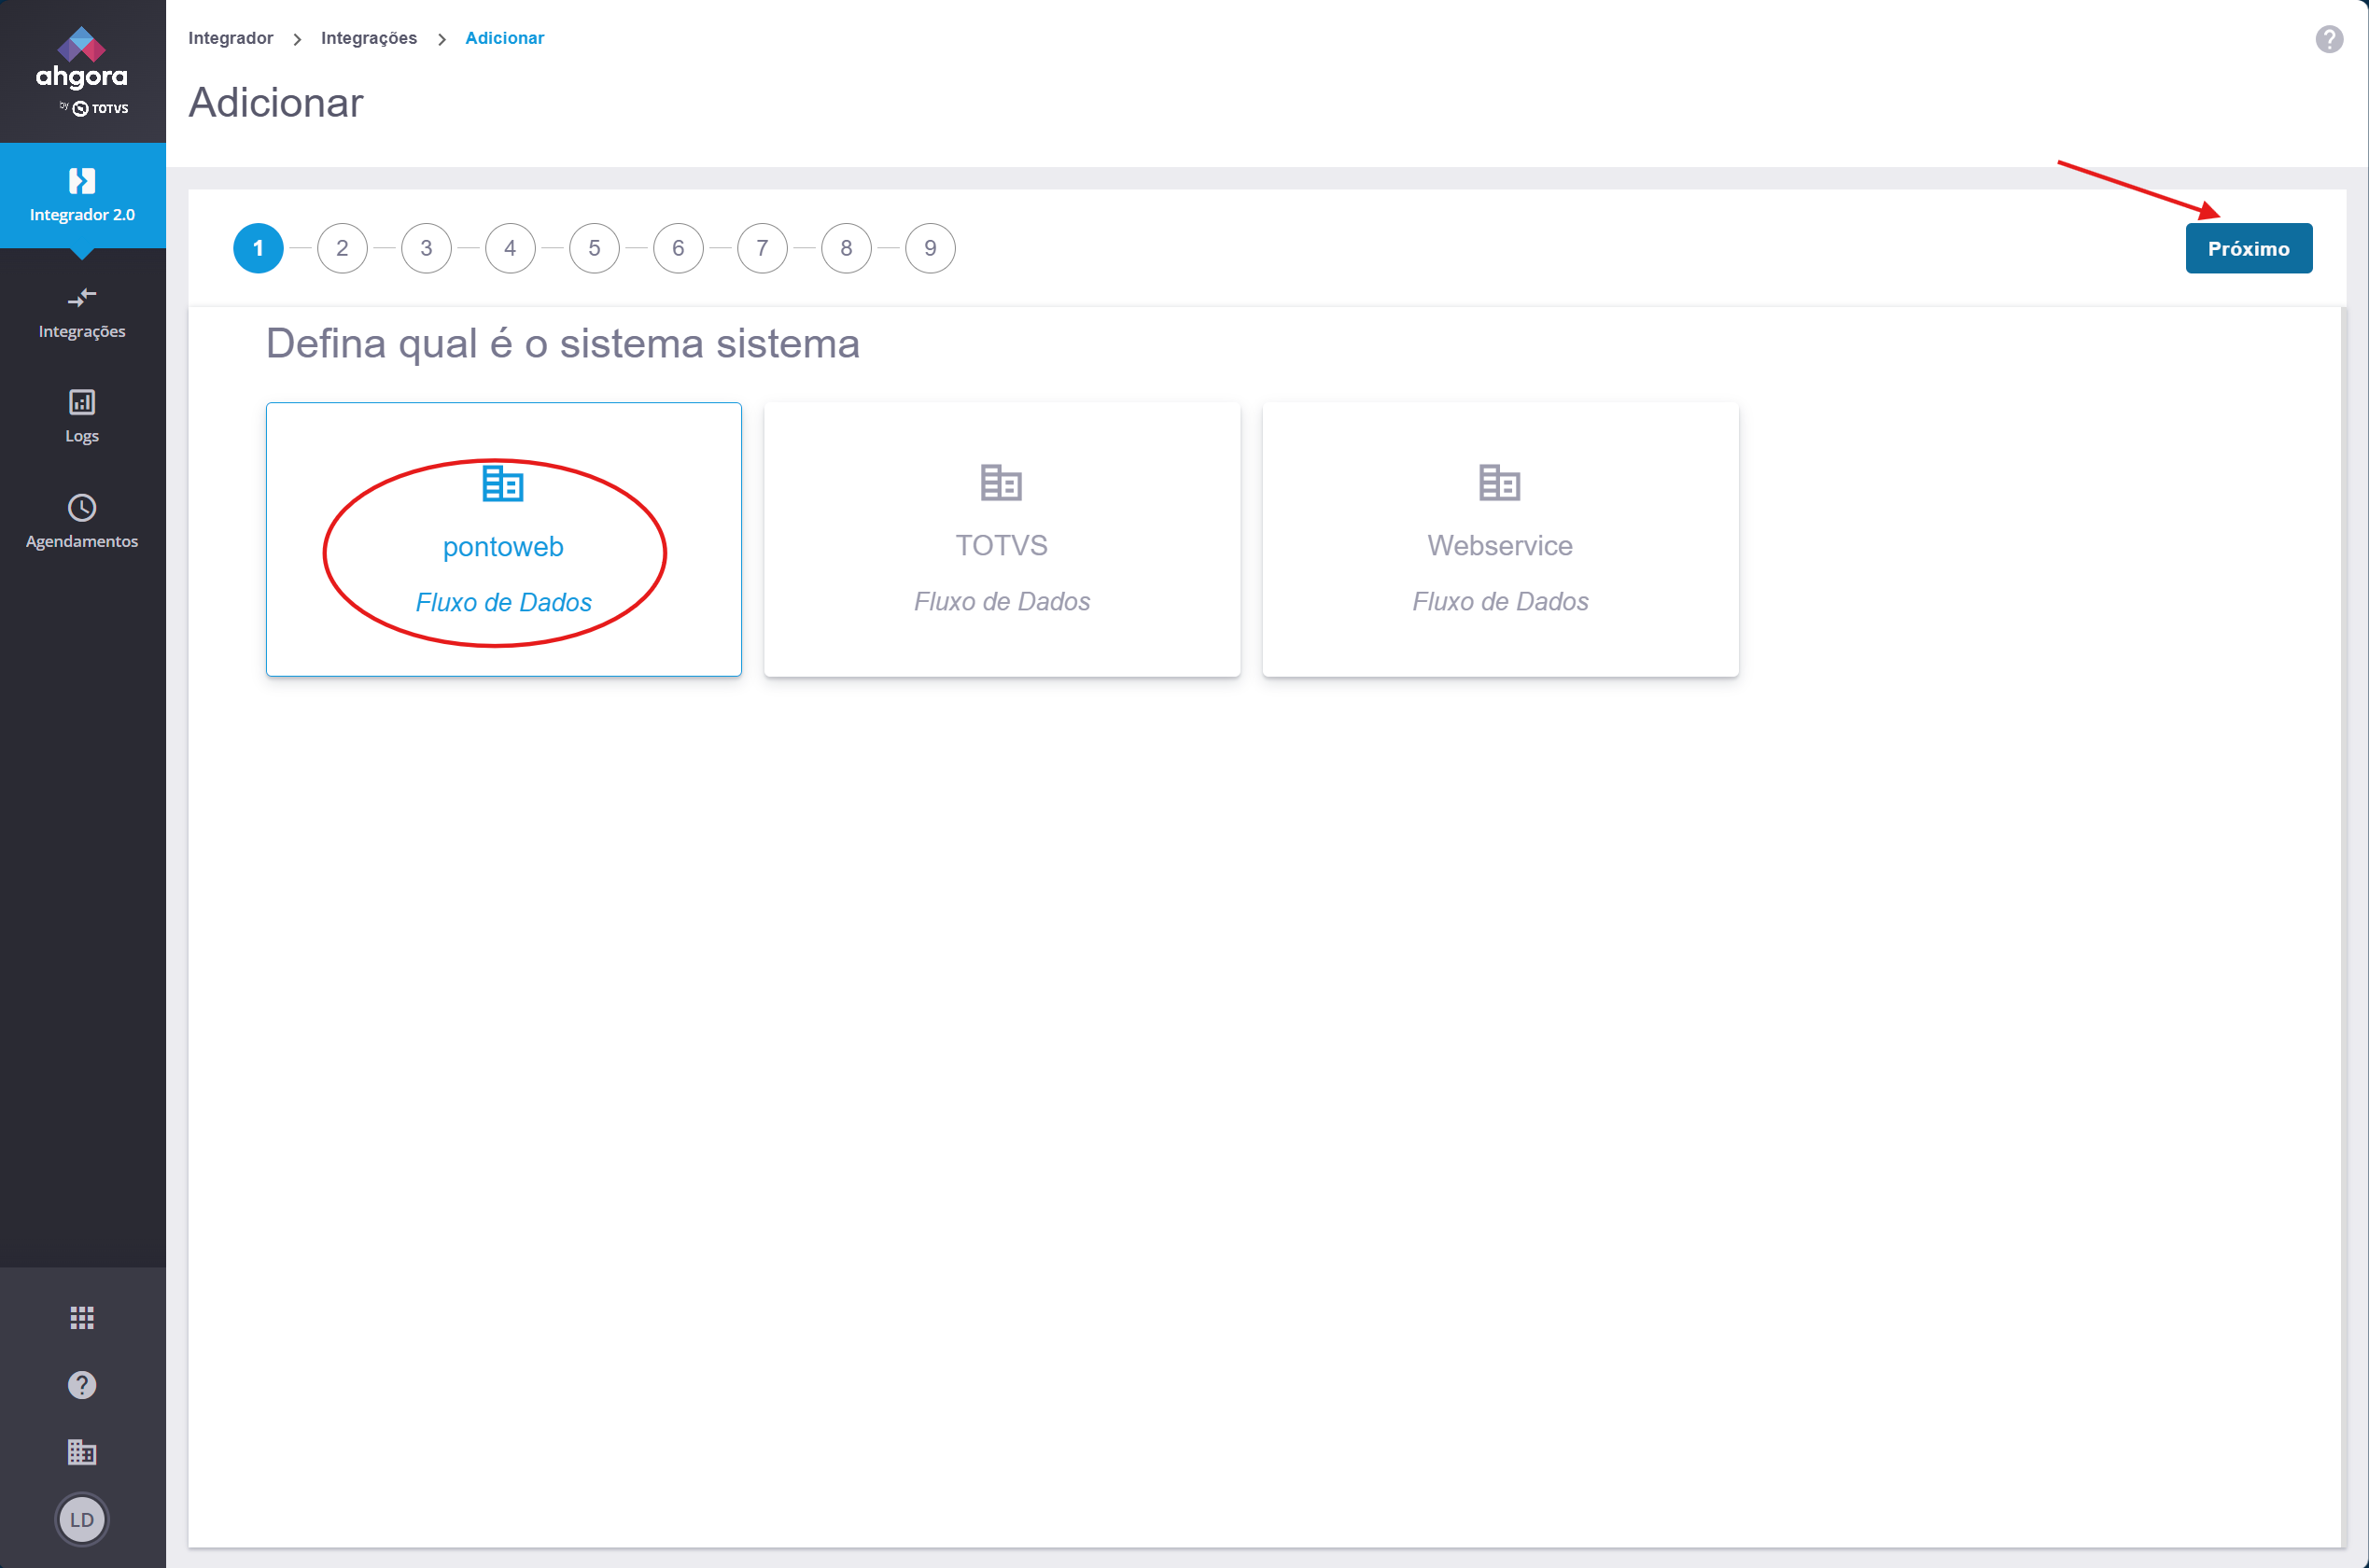
Task: Open Agendamentos clock icon
Action: (x=82, y=508)
